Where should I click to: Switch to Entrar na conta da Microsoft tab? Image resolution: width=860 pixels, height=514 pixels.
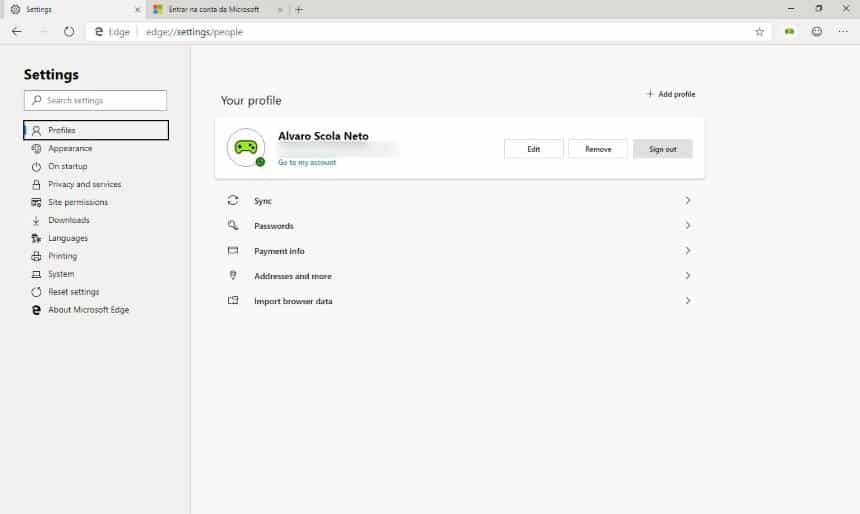[218, 9]
